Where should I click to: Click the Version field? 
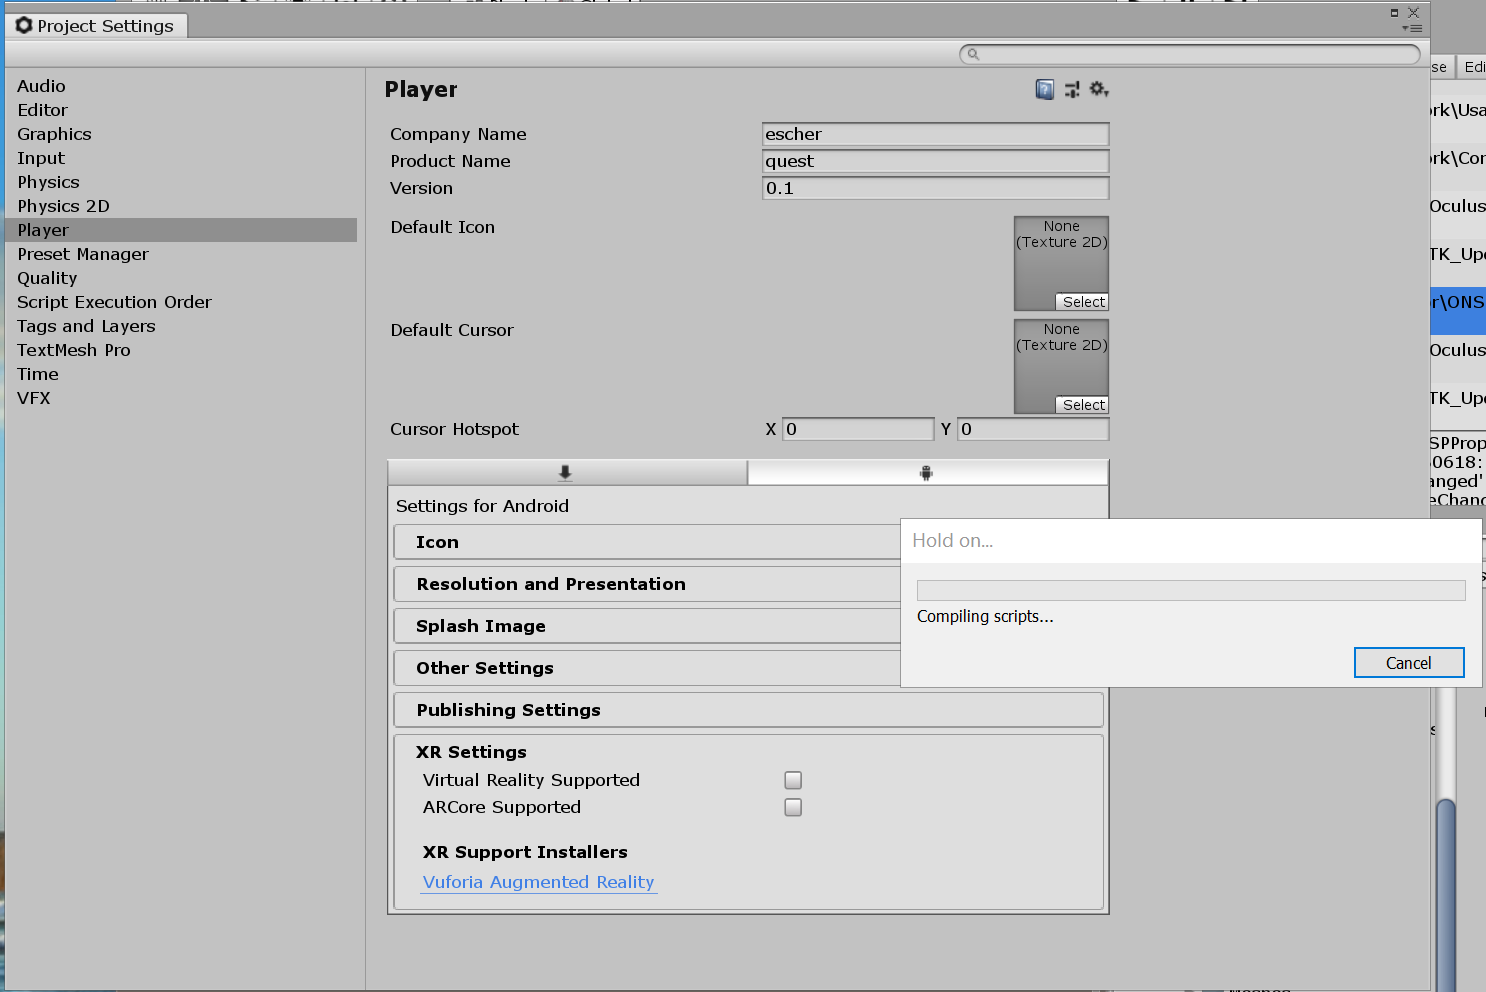tap(935, 188)
